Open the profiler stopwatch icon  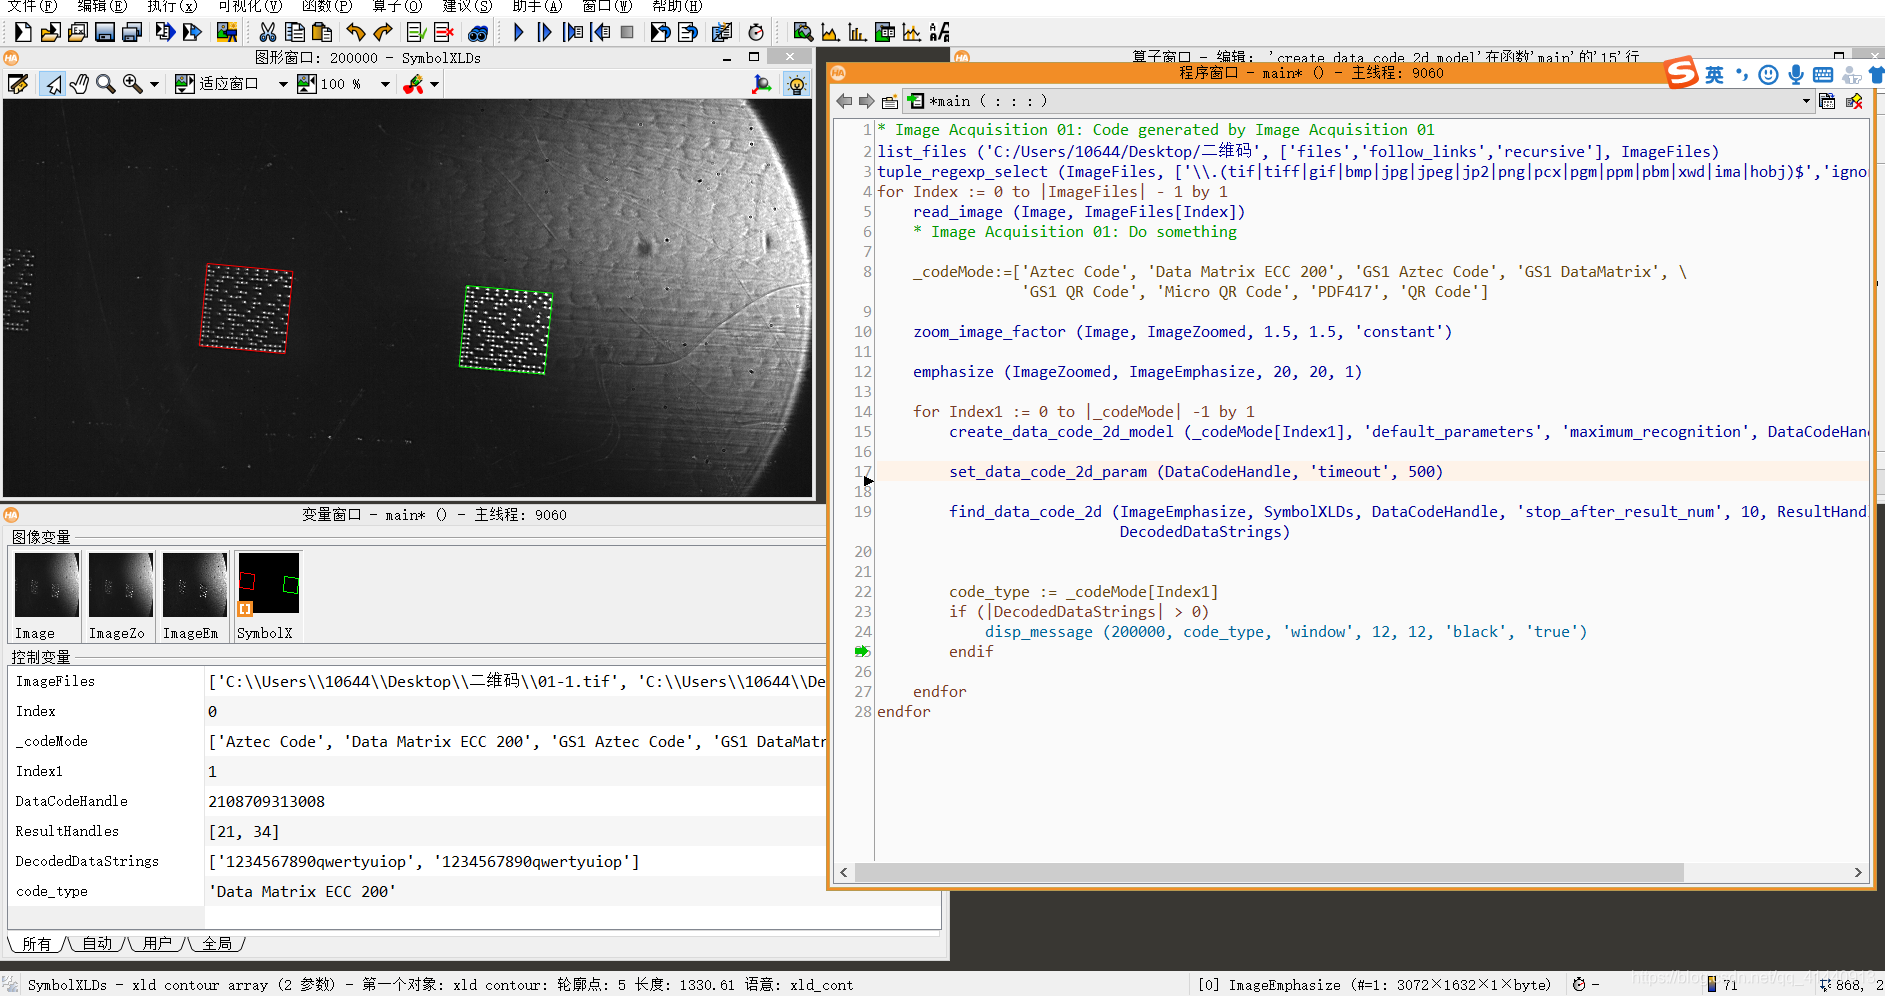(756, 32)
